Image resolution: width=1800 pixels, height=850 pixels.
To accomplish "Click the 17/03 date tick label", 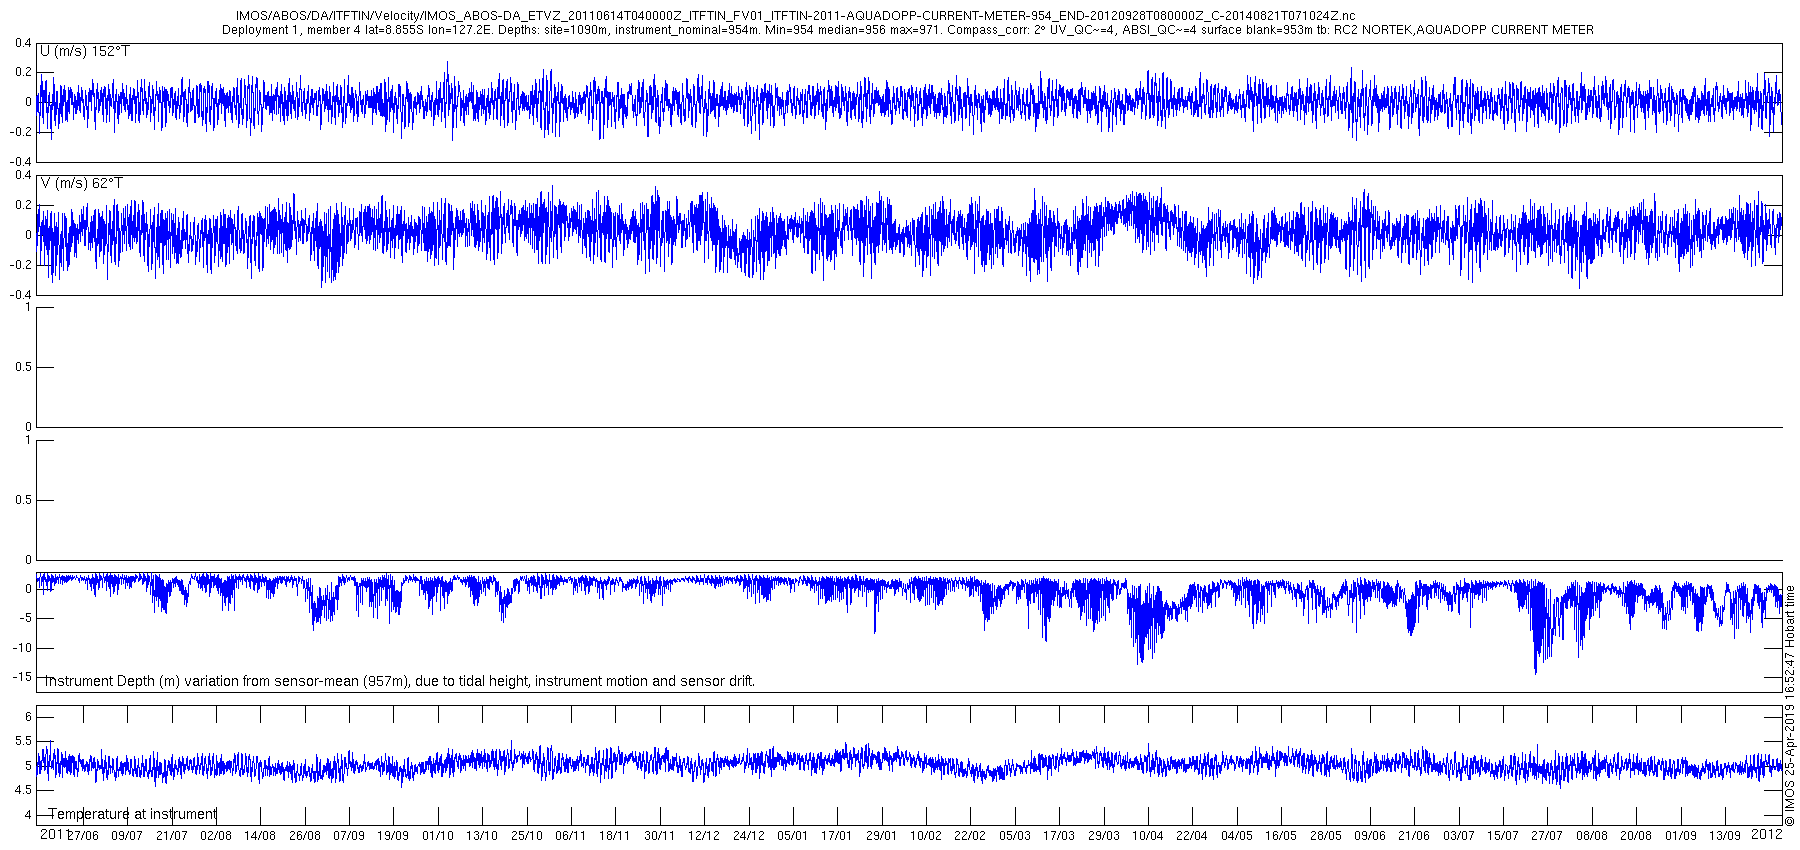I will [1059, 836].
